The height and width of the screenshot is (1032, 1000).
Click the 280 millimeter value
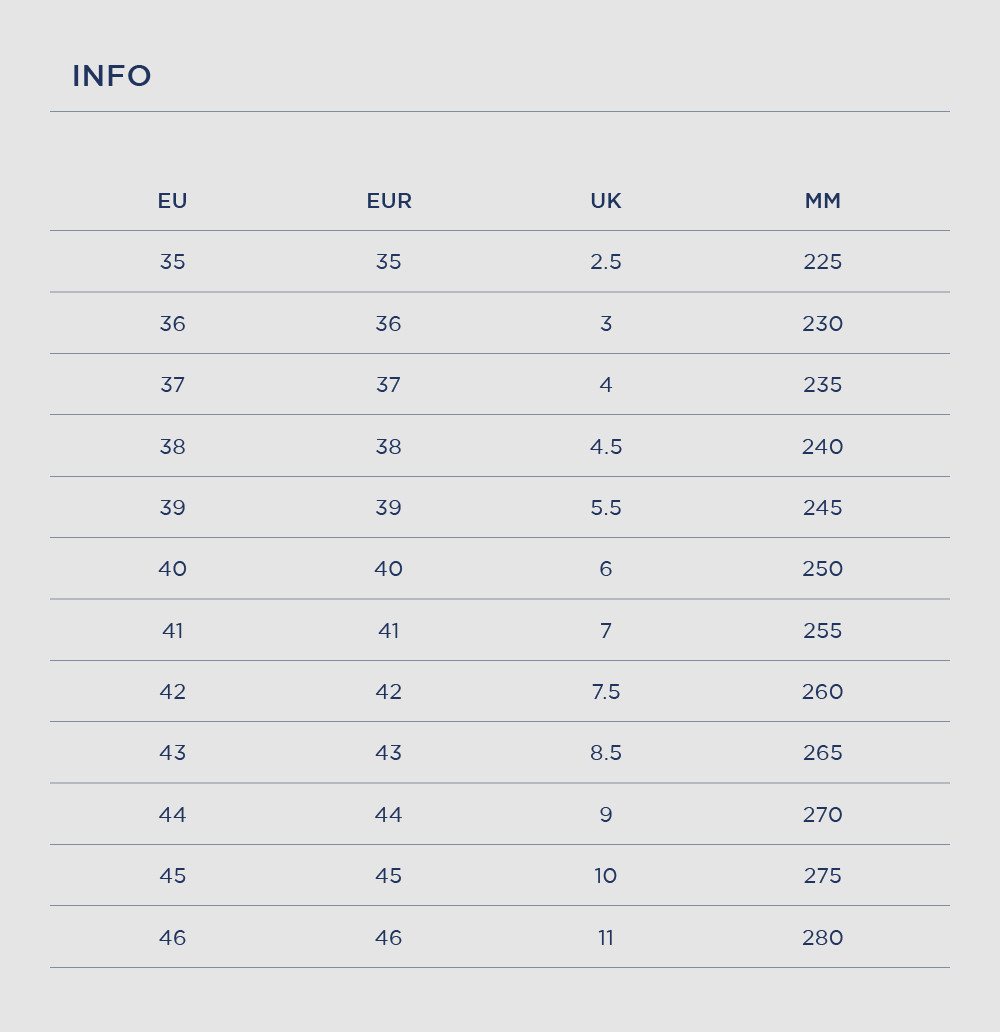[823, 938]
